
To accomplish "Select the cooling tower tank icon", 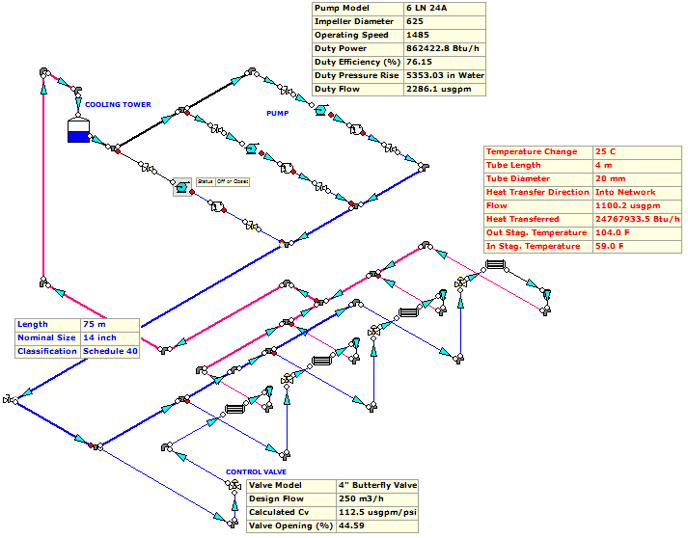I will tap(77, 131).
